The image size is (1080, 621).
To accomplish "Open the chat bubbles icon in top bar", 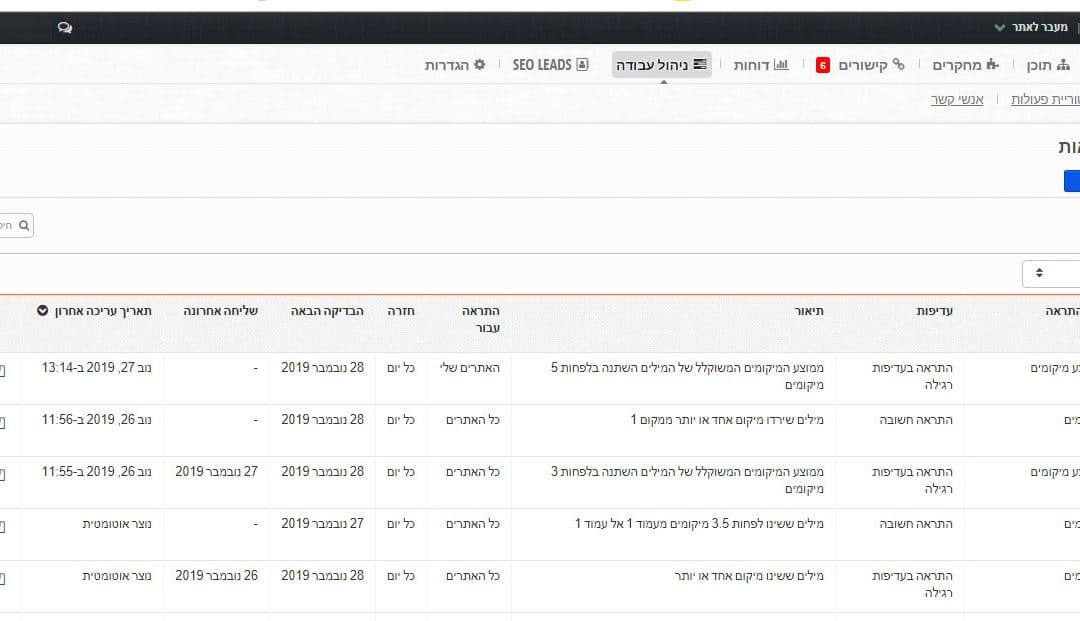I will tap(65, 28).
